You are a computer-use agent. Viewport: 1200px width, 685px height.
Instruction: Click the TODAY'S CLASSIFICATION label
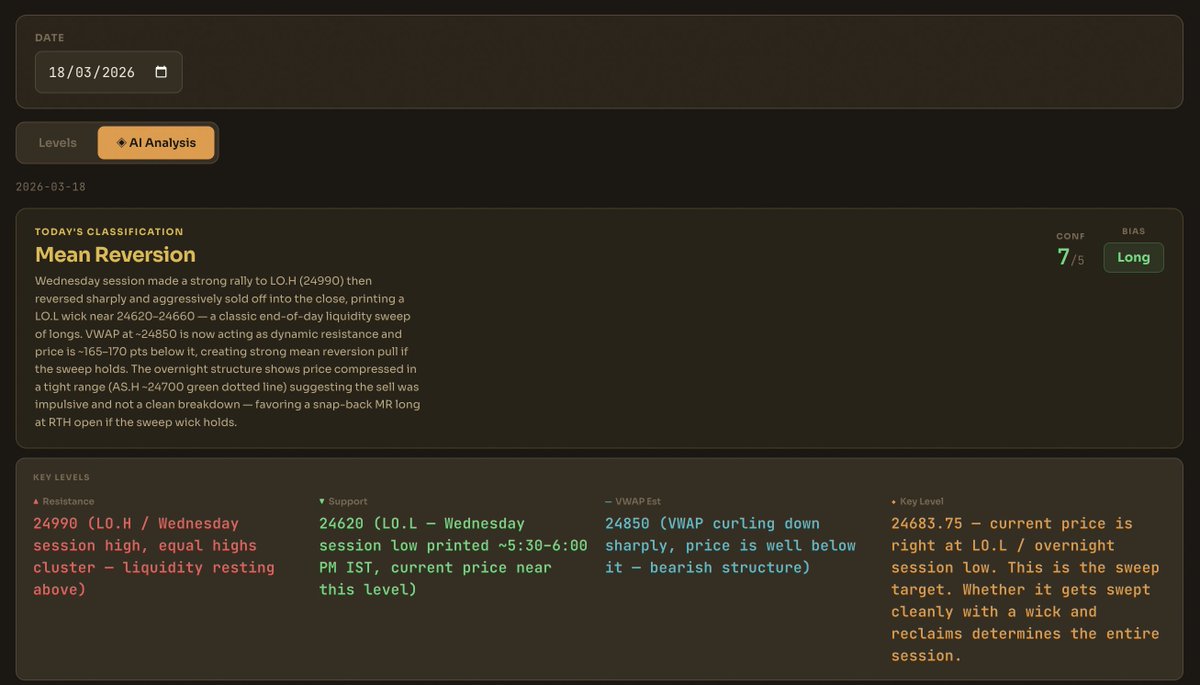click(x=109, y=232)
